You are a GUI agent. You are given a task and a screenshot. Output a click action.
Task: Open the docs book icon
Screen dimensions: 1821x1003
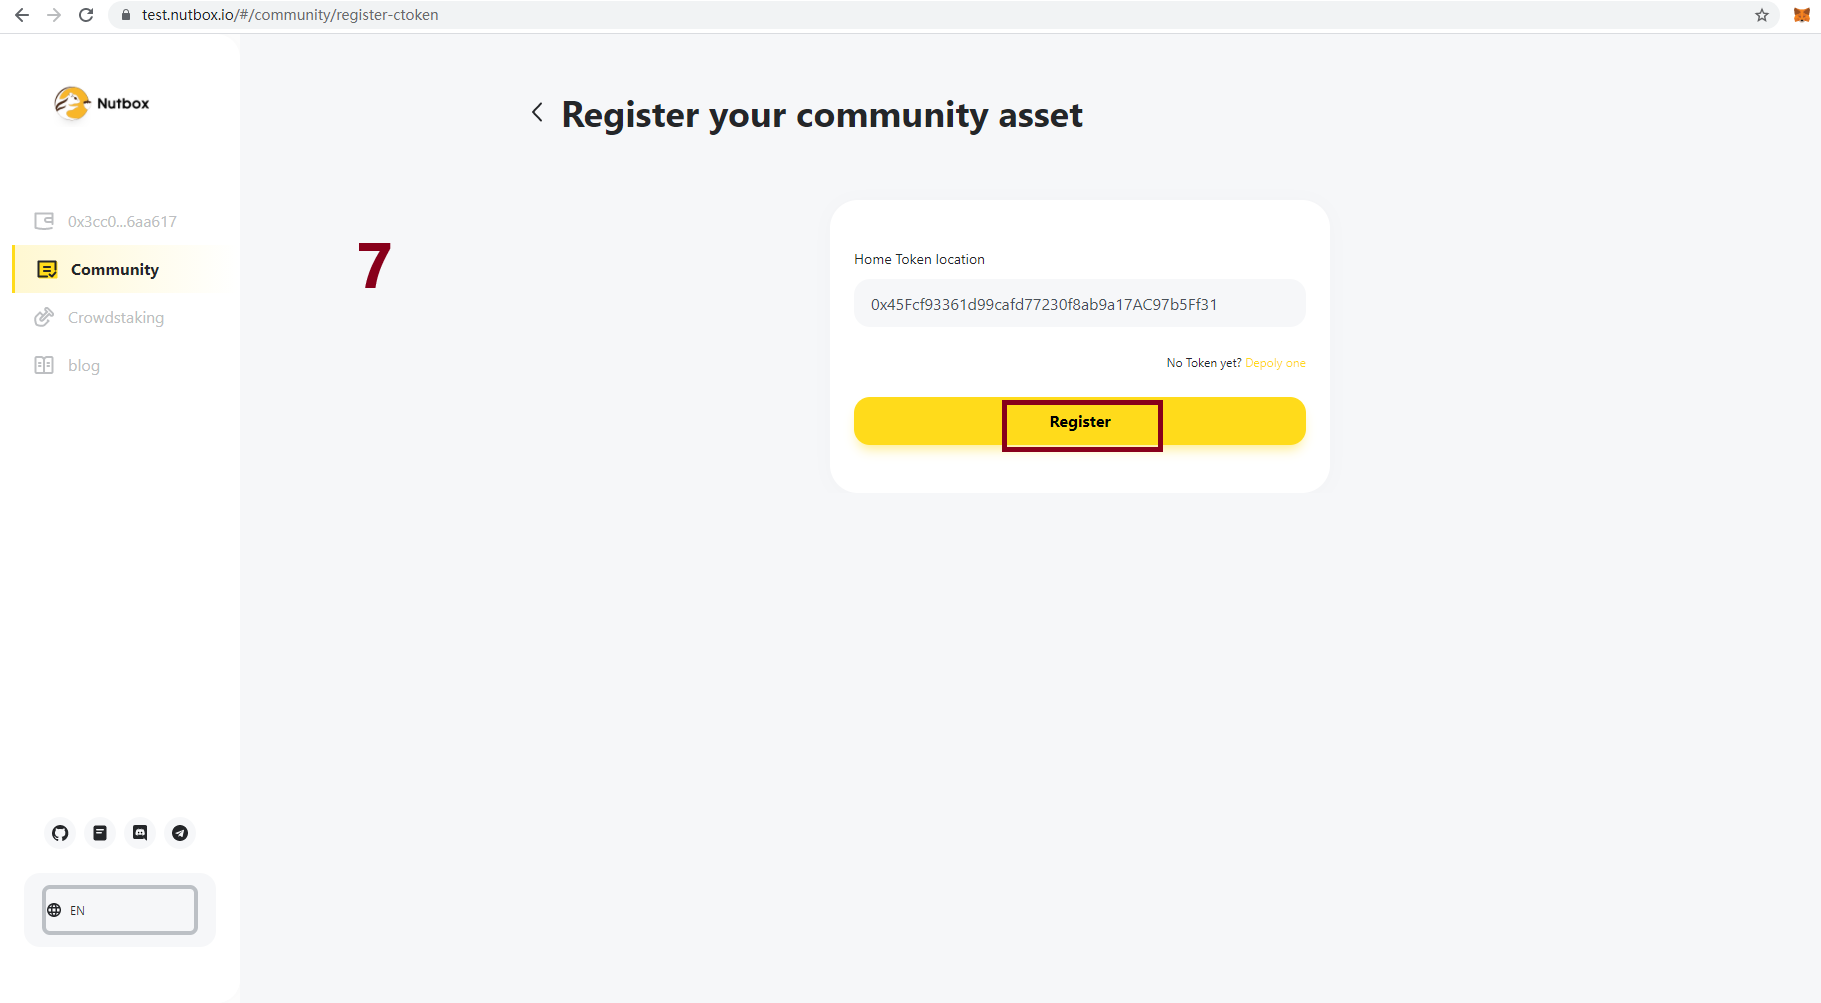(100, 833)
